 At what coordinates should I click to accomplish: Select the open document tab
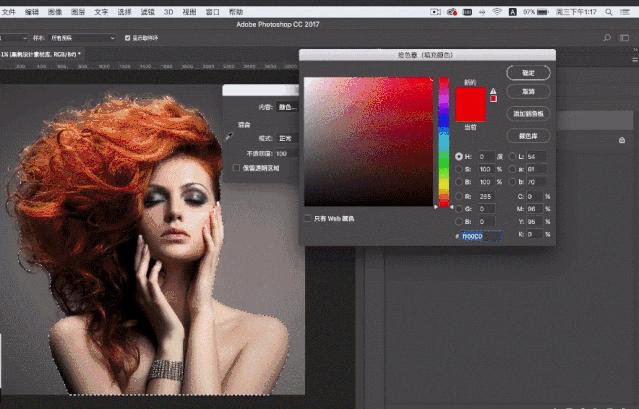coord(41,54)
